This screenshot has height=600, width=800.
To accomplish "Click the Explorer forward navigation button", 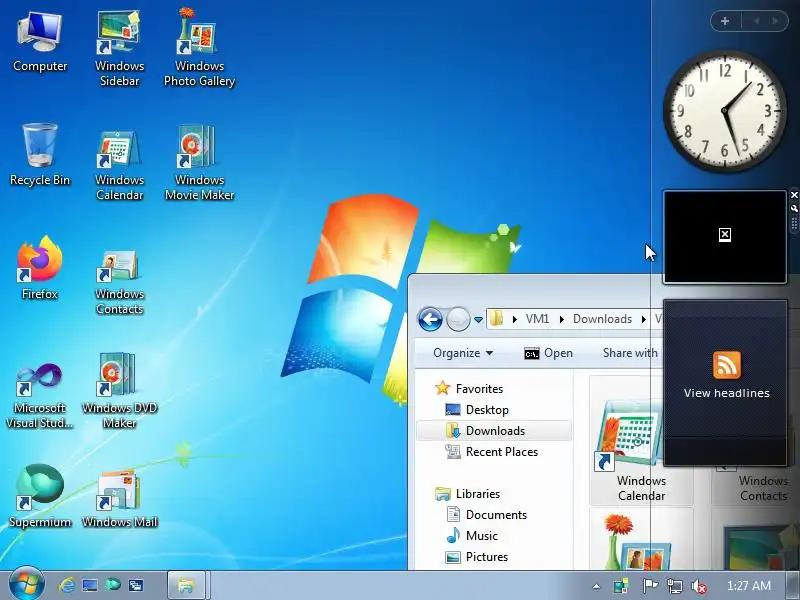I will point(458,319).
